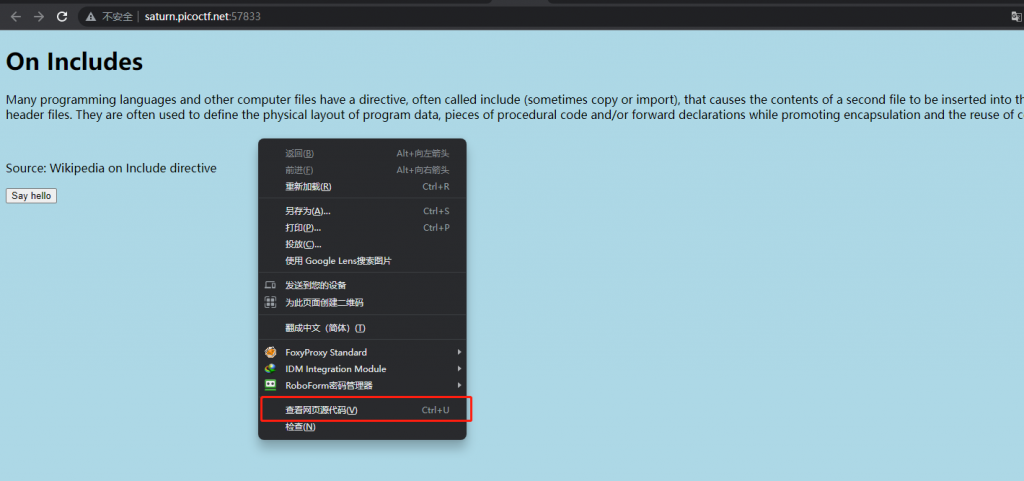Image resolution: width=1024 pixels, height=481 pixels.
Task: Click the On Includes heading
Action: coord(74,62)
